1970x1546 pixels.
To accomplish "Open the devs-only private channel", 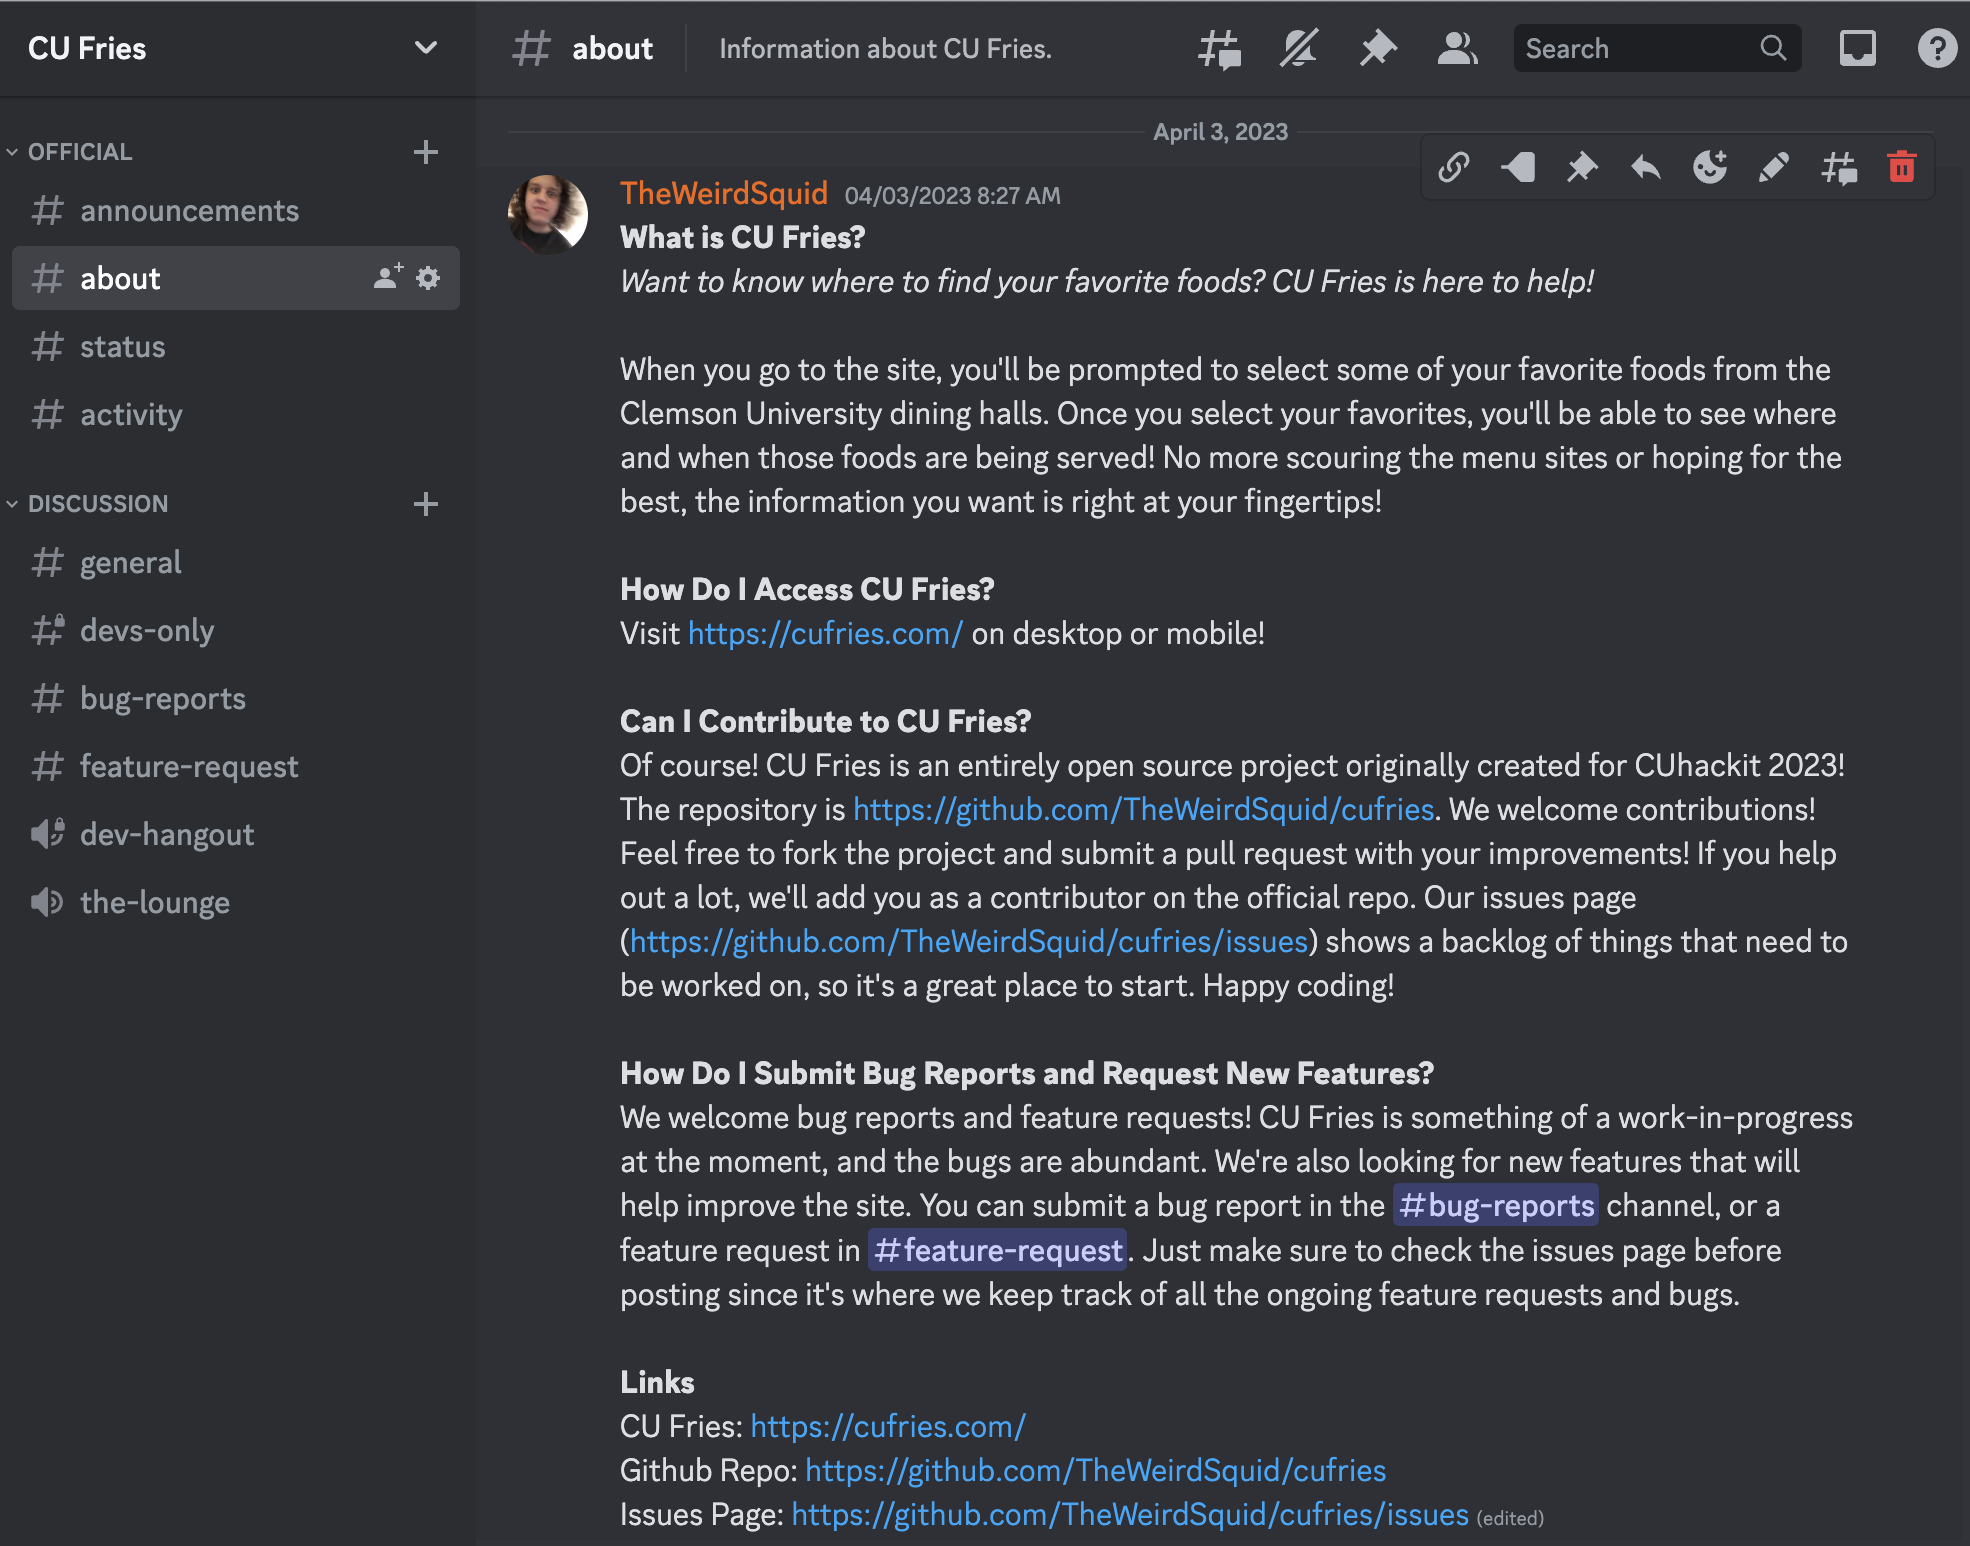I will point(236,630).
